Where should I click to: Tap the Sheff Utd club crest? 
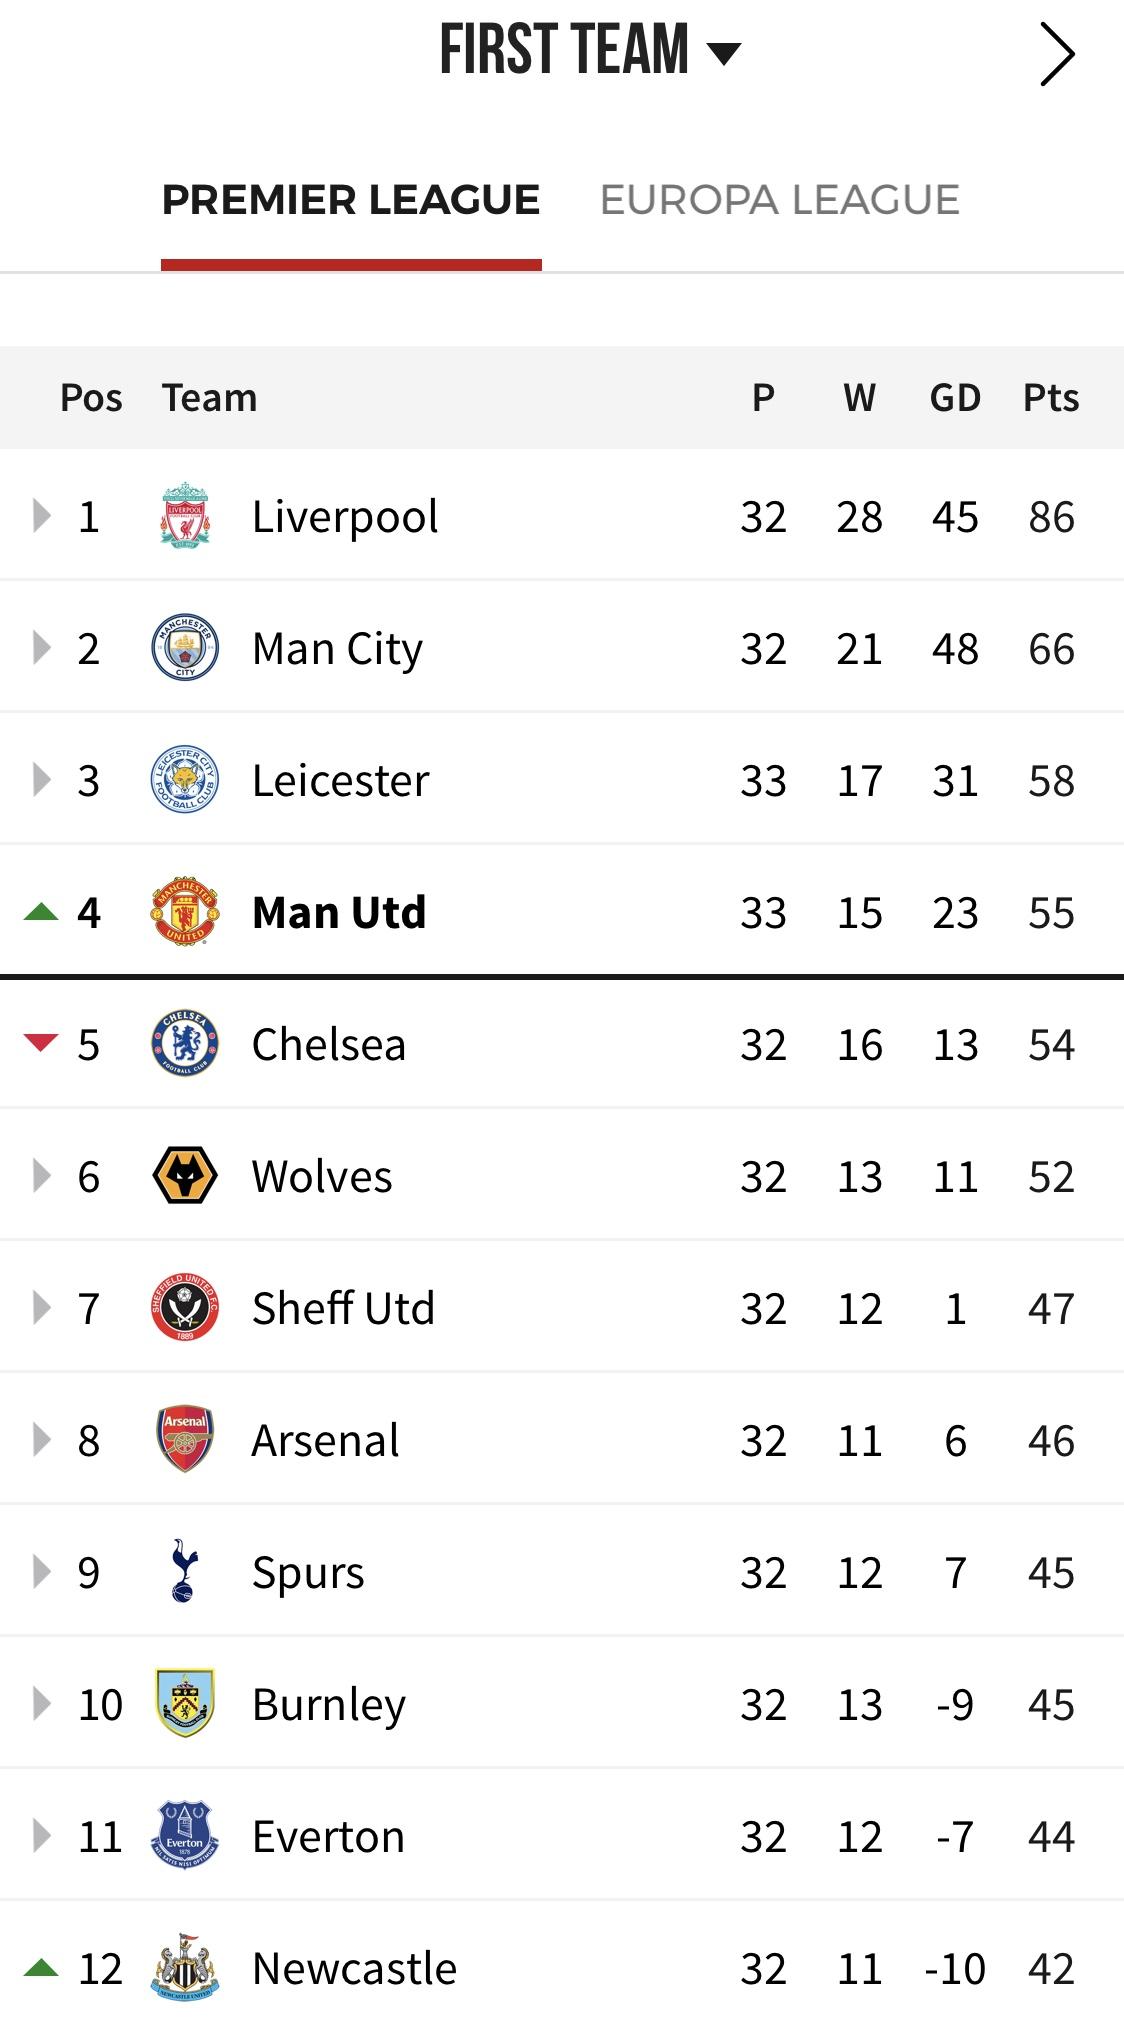coord(185,1308)
